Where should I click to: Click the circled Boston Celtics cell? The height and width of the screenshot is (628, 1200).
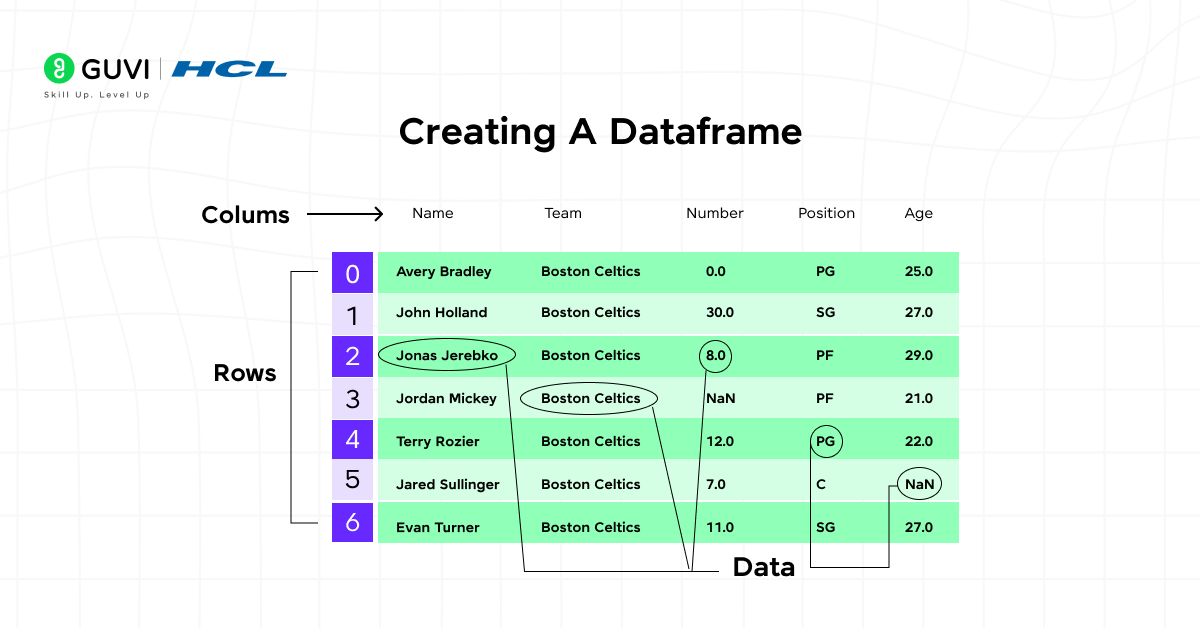590,398
